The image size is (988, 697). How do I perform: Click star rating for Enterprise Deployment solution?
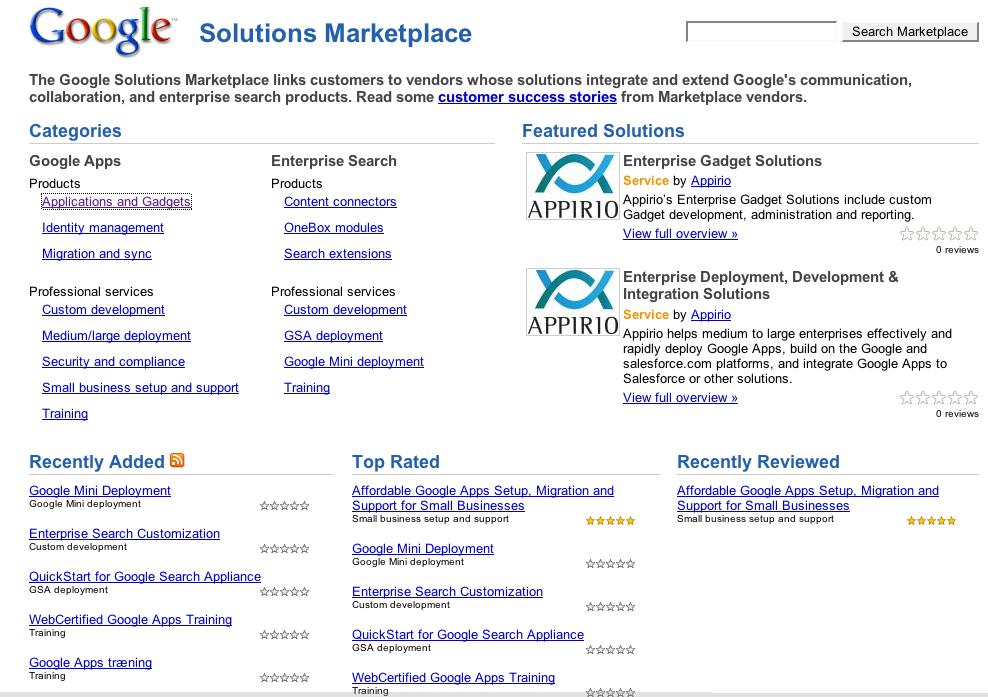click(x=939, y=398)
